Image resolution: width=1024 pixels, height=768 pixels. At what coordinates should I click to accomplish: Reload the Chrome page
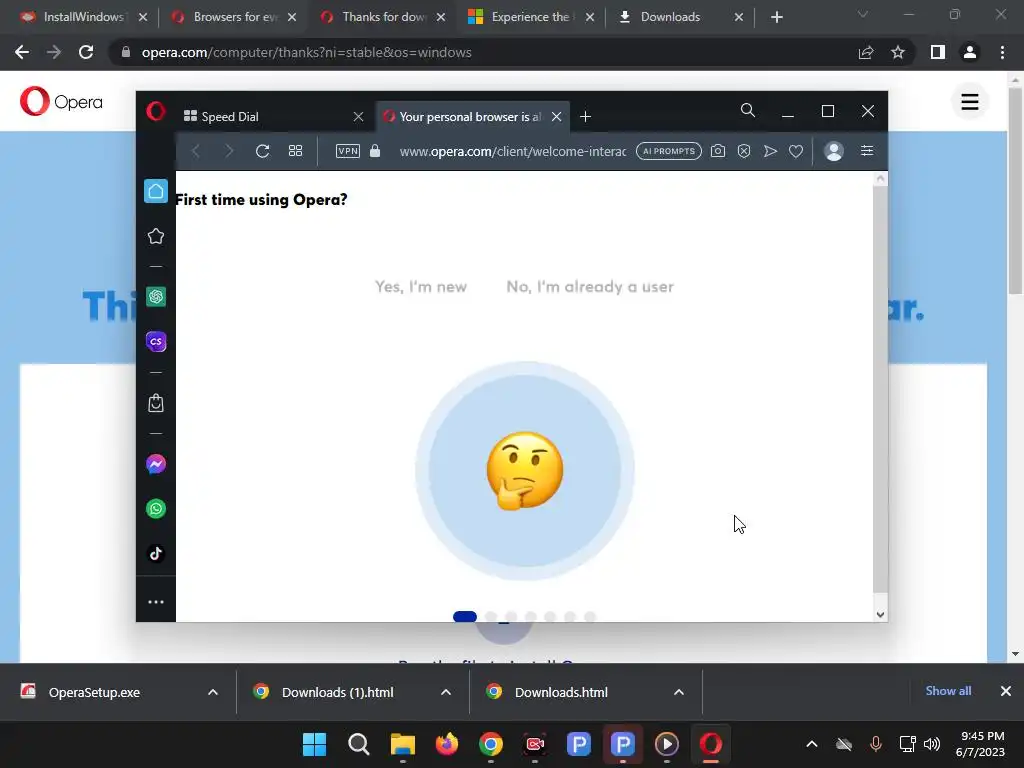pos(86,52)
